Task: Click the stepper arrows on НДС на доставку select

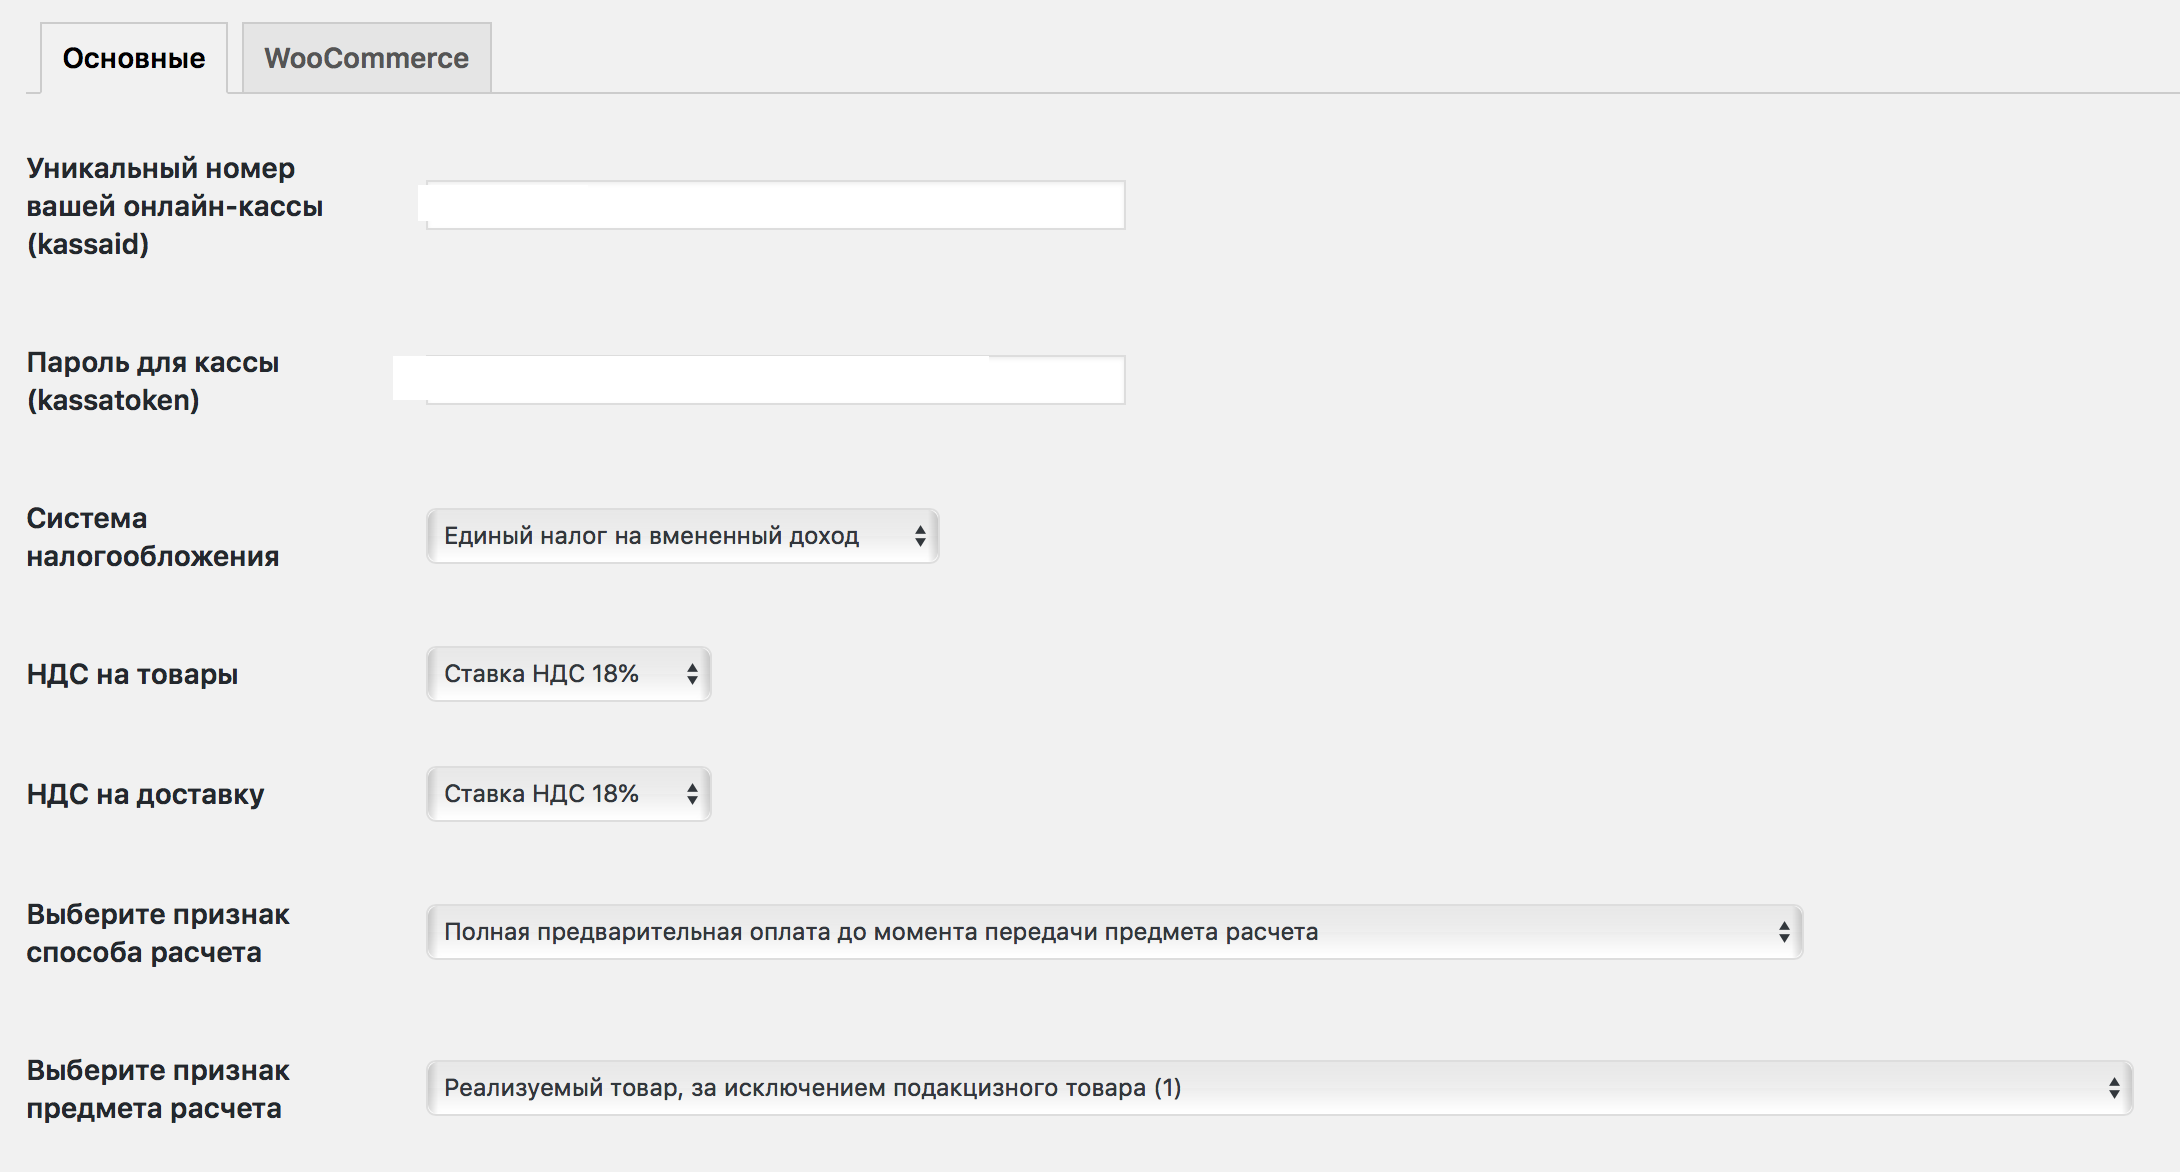Action: [692, 794]
